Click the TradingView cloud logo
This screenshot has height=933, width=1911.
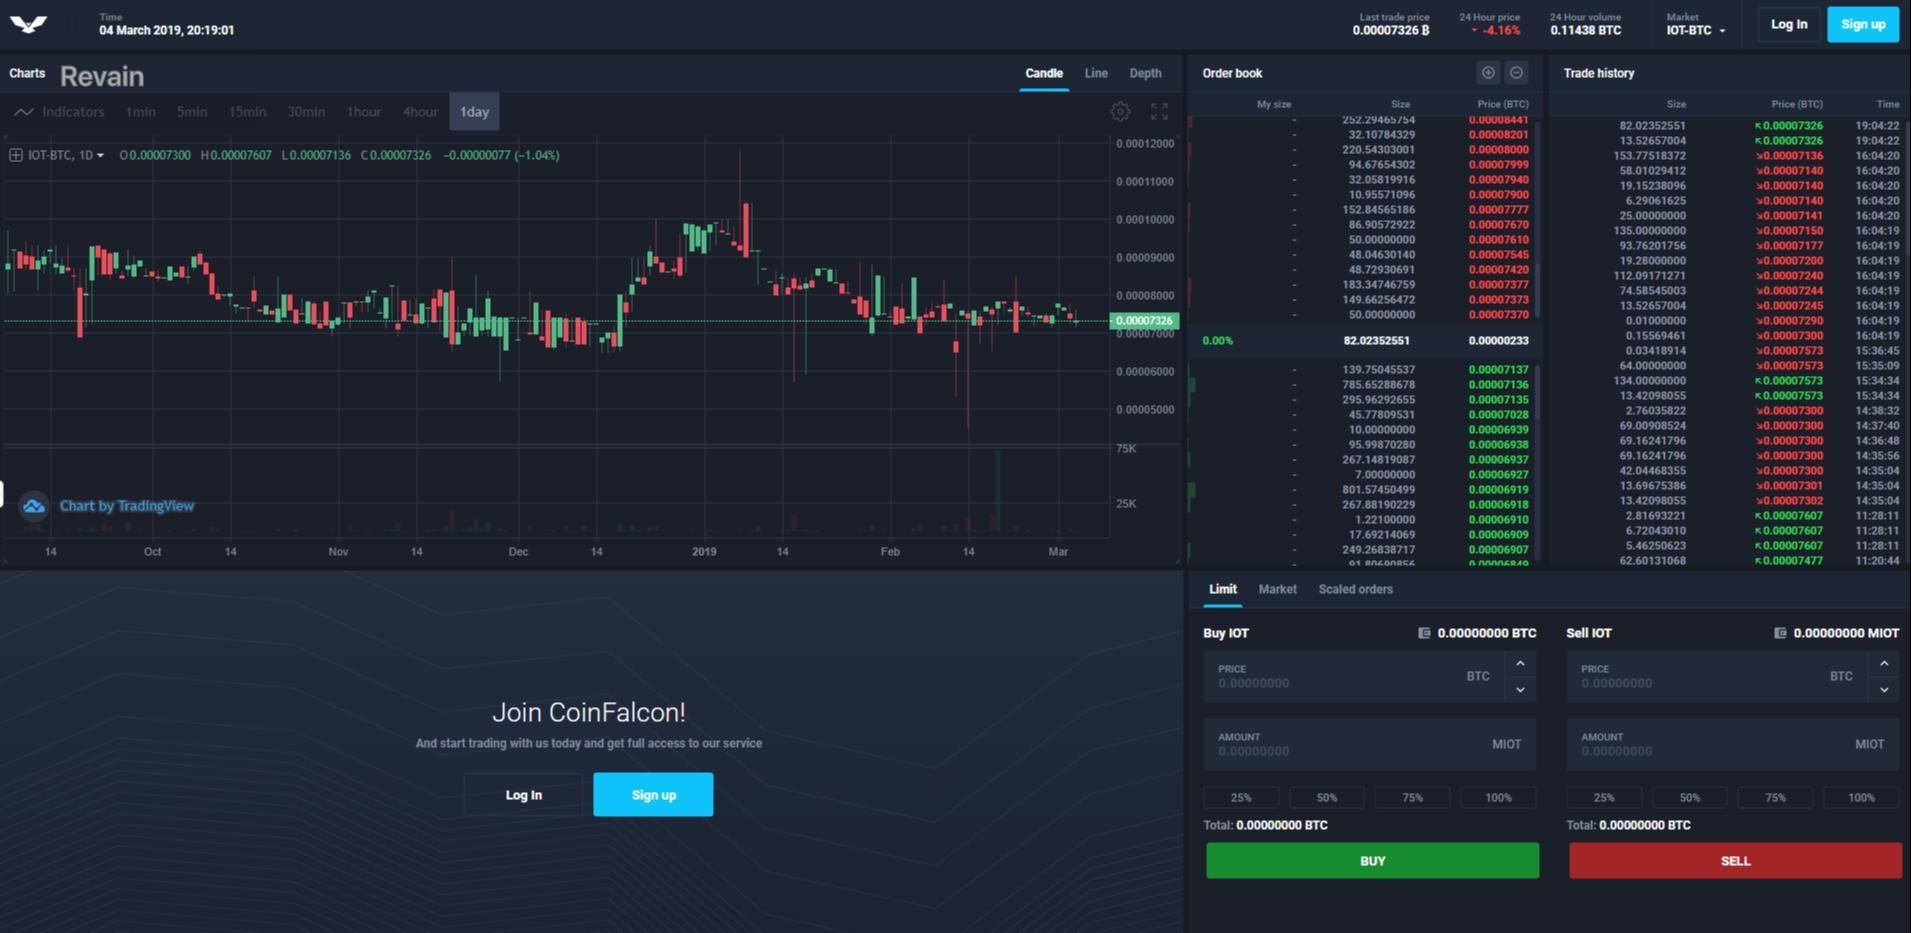(34, 506)
